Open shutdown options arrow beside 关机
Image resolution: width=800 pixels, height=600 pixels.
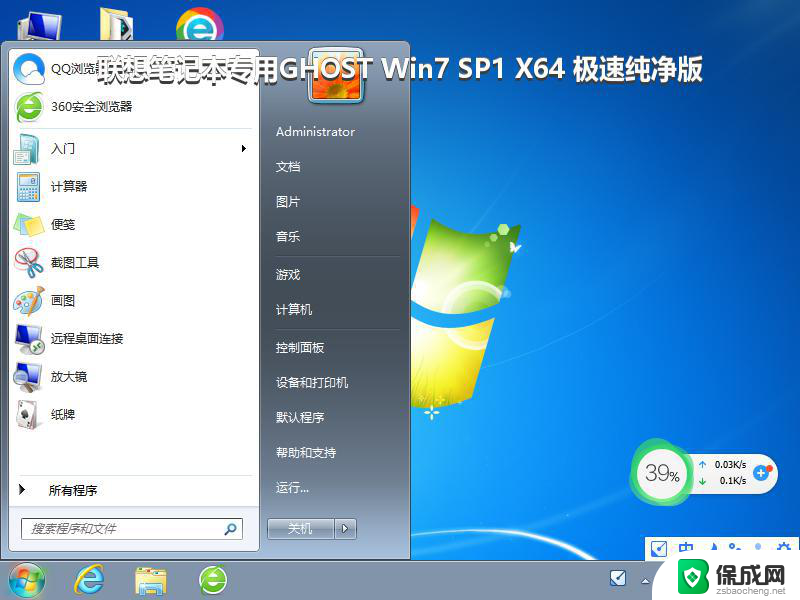(345, 529)
